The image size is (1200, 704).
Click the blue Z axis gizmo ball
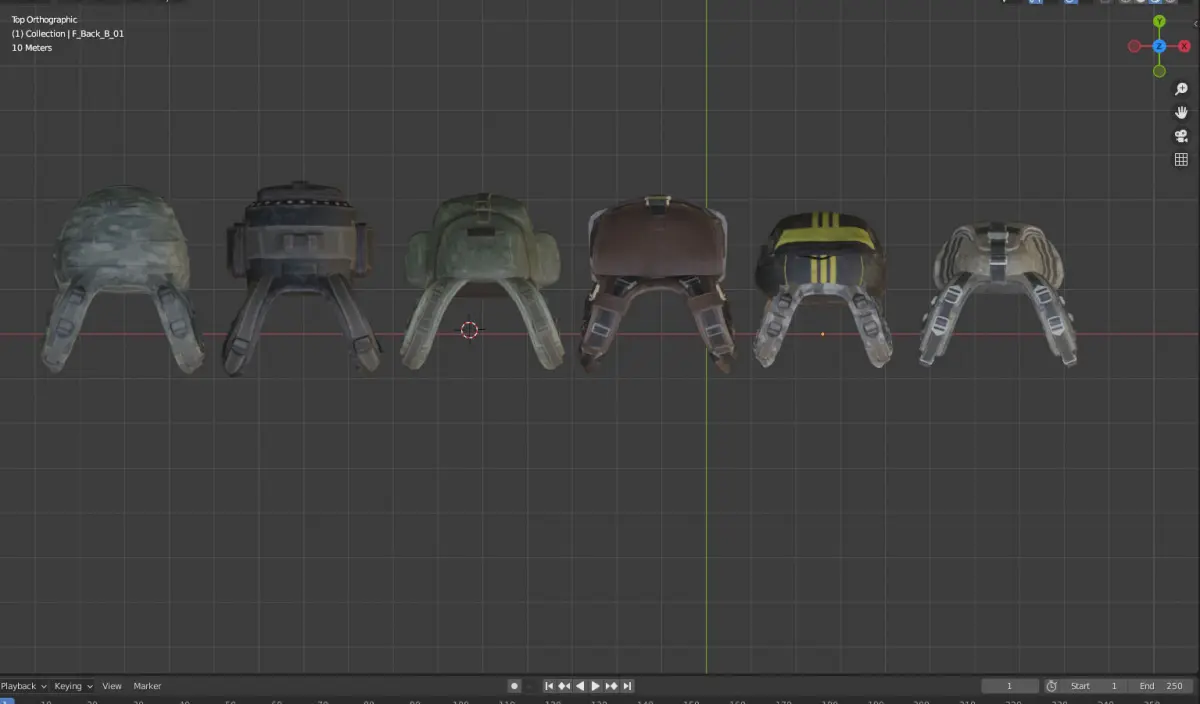(x=1159, y=46)
